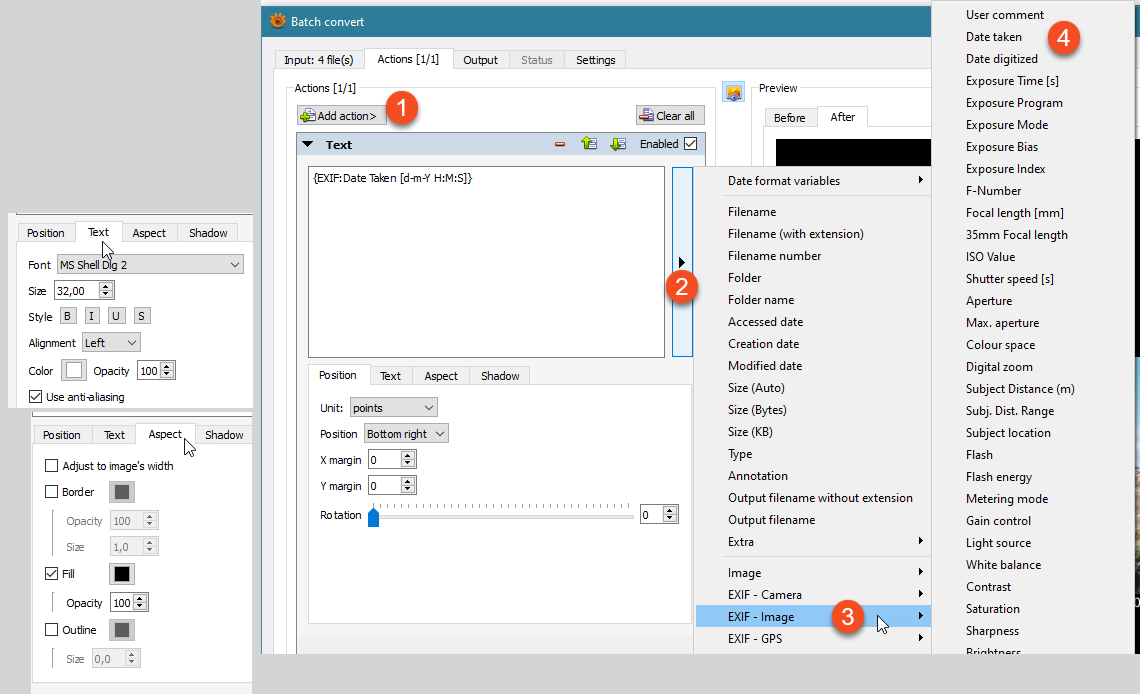Click the black Fill color swatch
The height and width of the screenshot is (694, 1140).
tap(121, 574)
